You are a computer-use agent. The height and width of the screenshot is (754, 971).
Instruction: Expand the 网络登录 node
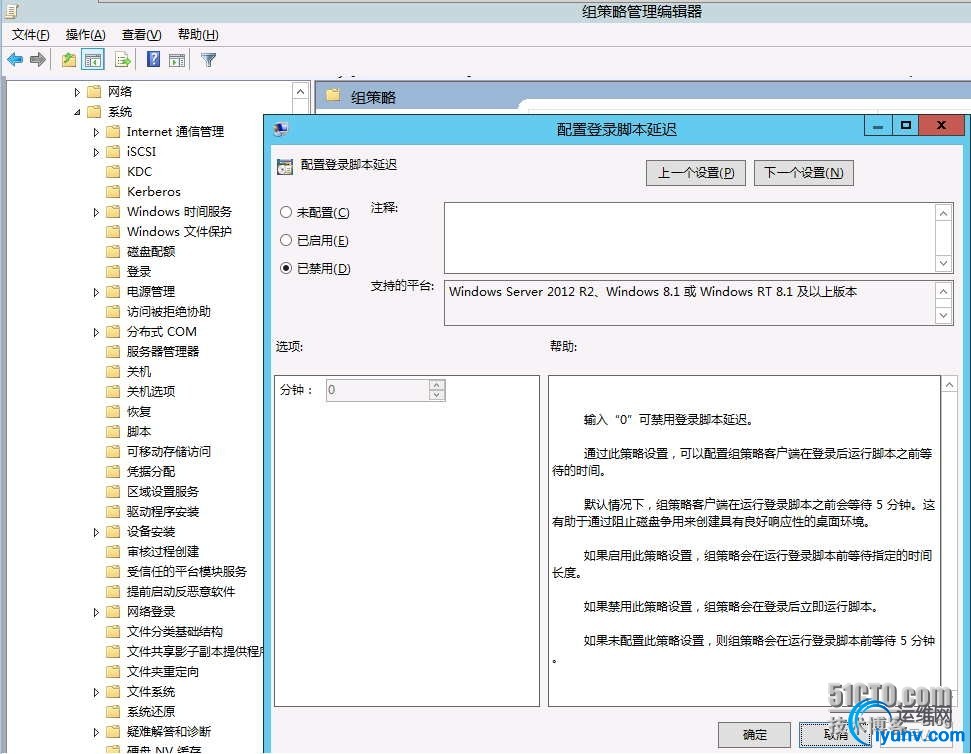(x=96, y=612)
